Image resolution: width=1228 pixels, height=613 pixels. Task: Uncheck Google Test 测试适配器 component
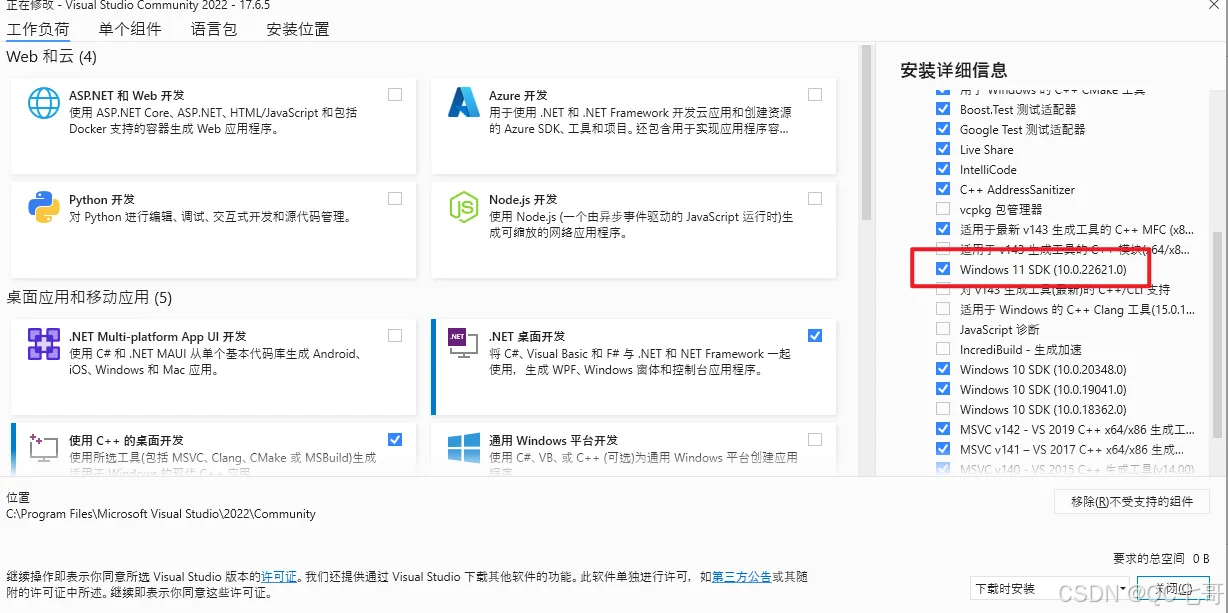point(943,129)
